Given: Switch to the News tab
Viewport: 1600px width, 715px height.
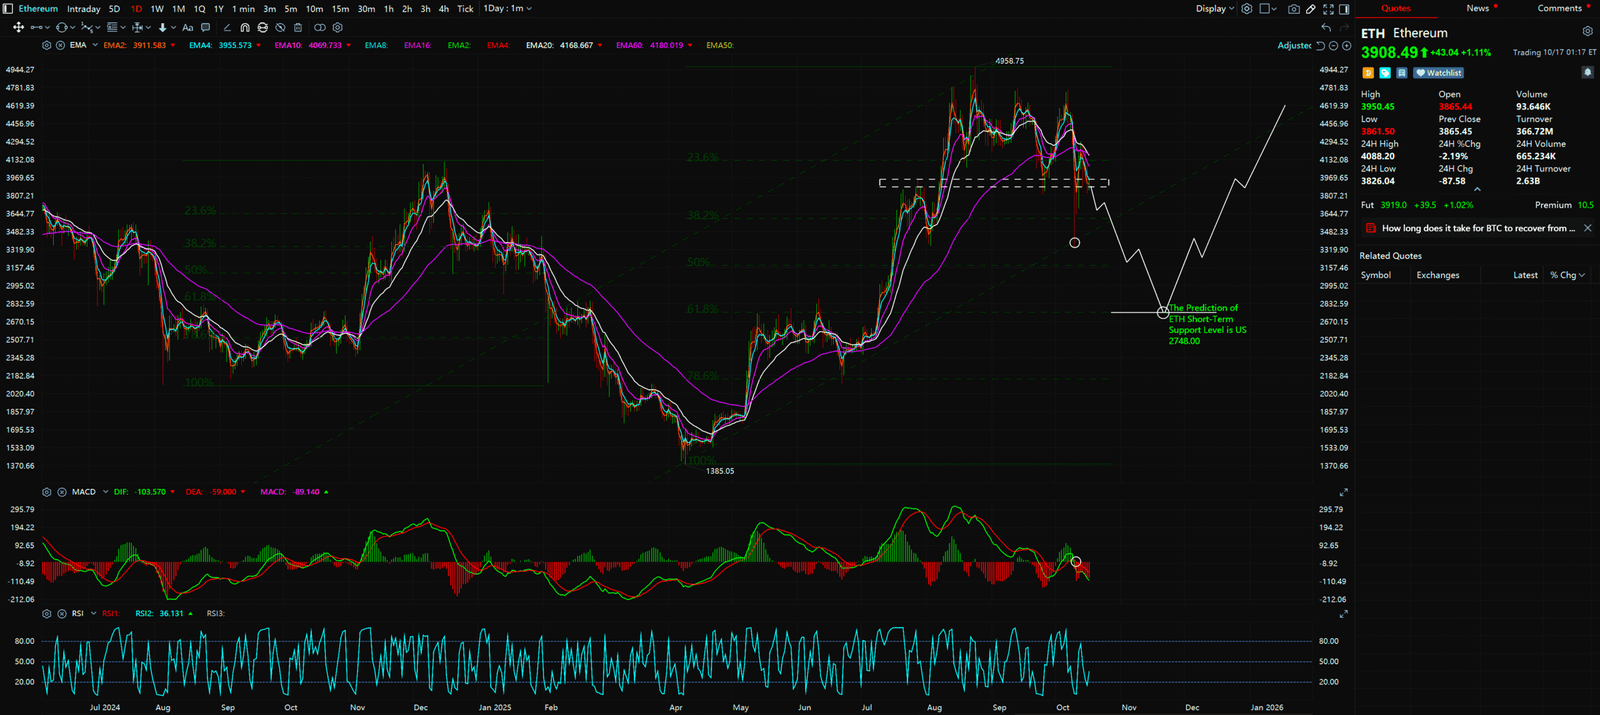Looking at the screenshot, I should pyautogui.click(x=1477, y=8).
